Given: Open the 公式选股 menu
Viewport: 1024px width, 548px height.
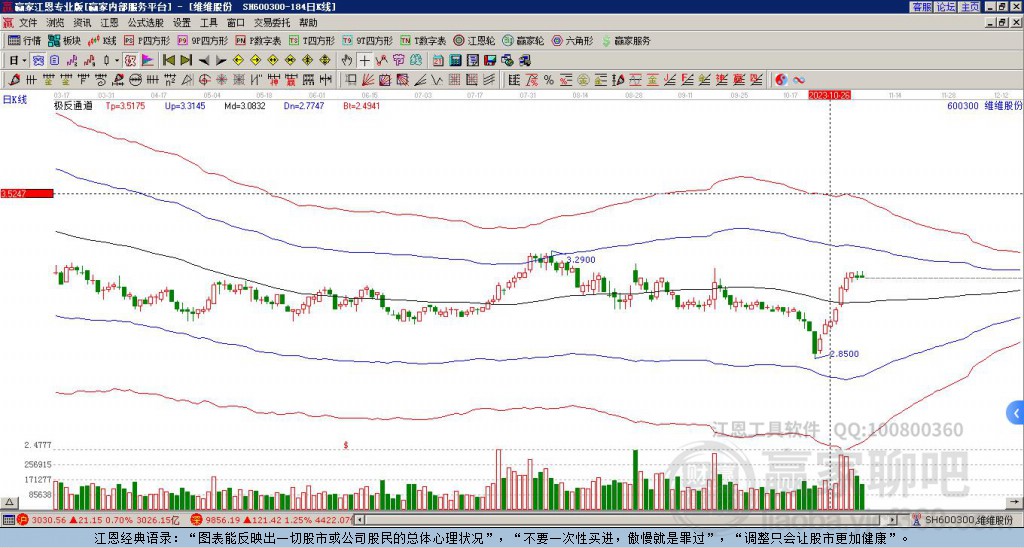Looking at the screenshot, I should coord(146,23).
